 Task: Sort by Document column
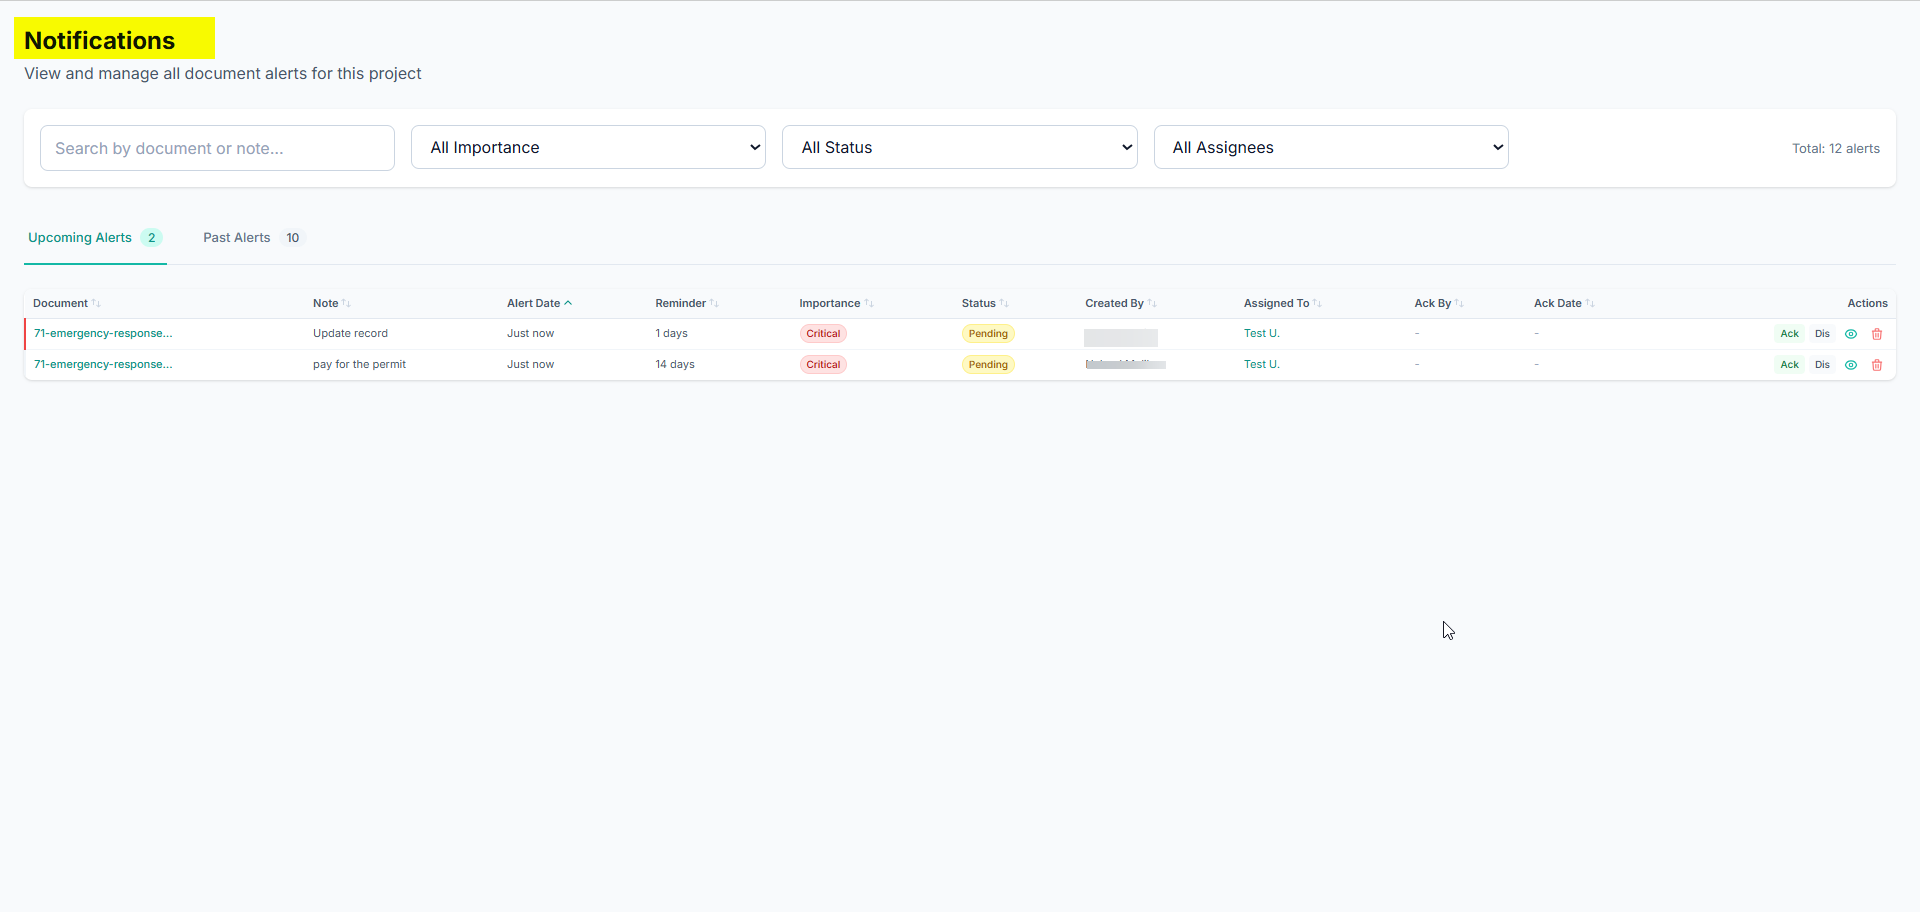click(x=66, y=303)
